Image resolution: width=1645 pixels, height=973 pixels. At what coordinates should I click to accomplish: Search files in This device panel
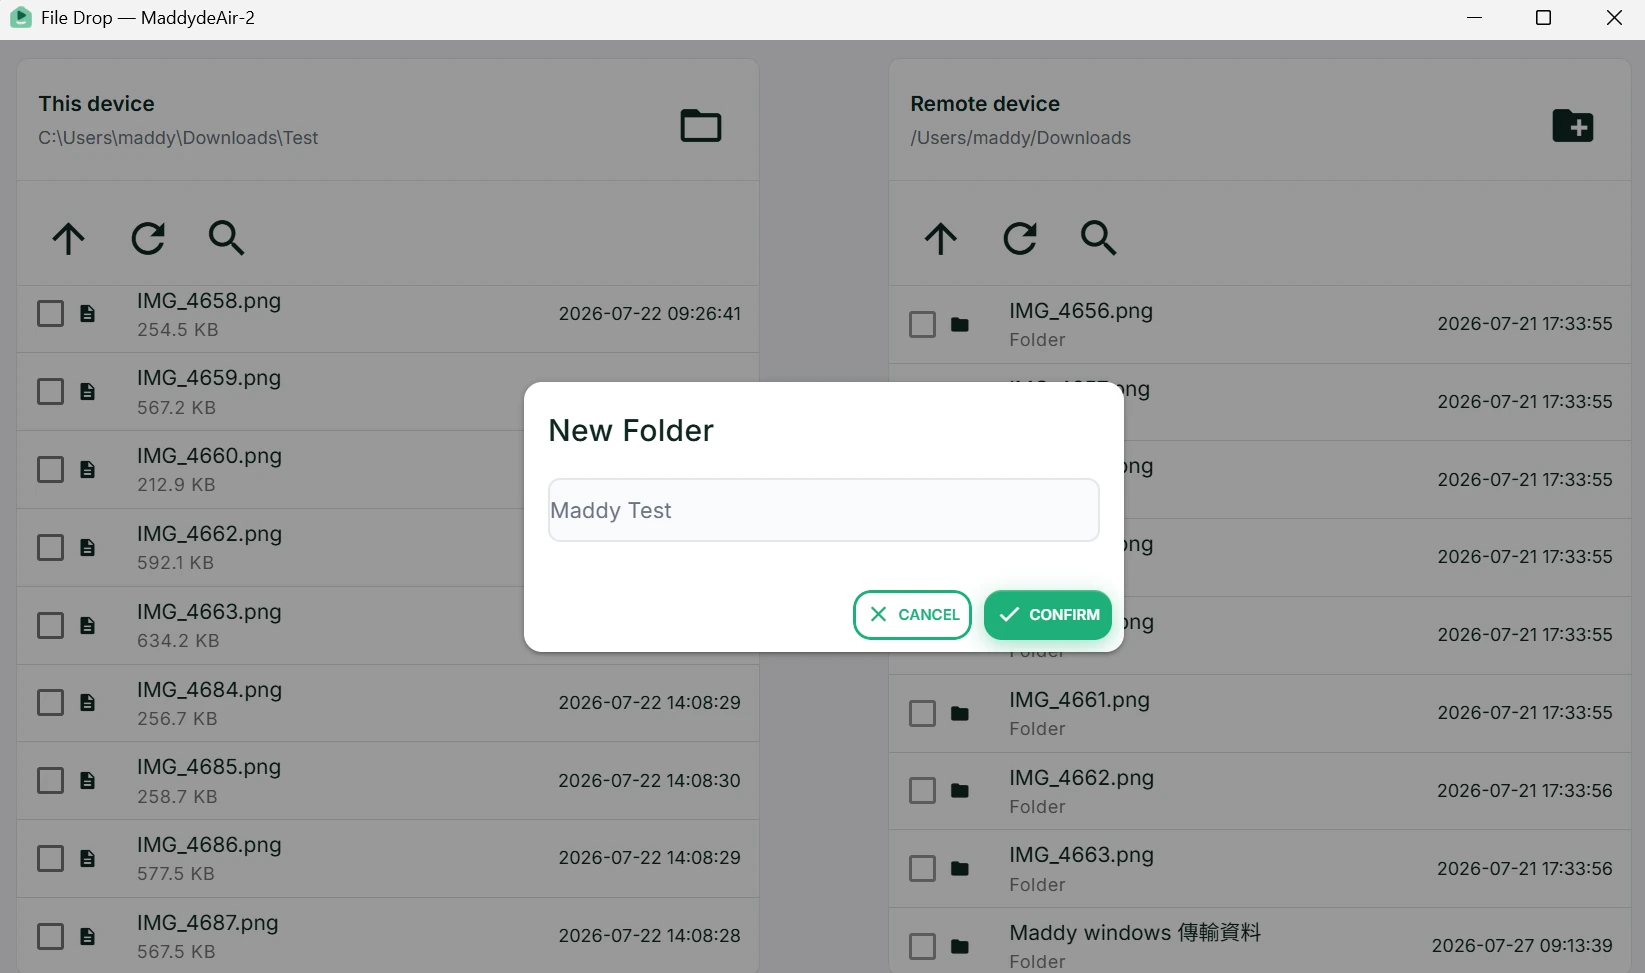click(x=226, y=238)
